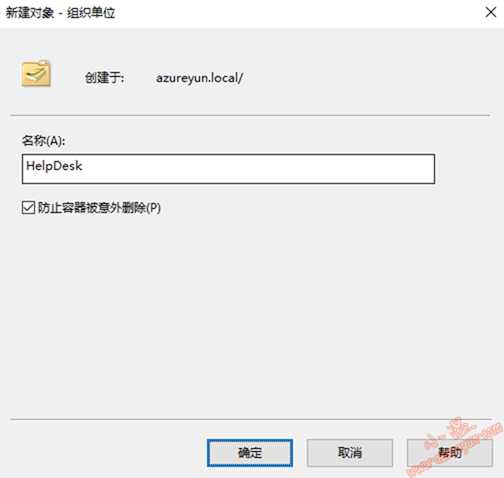The image size is (504, 478).
Task: Click the 创建于: label text
Action: point(104,78)
